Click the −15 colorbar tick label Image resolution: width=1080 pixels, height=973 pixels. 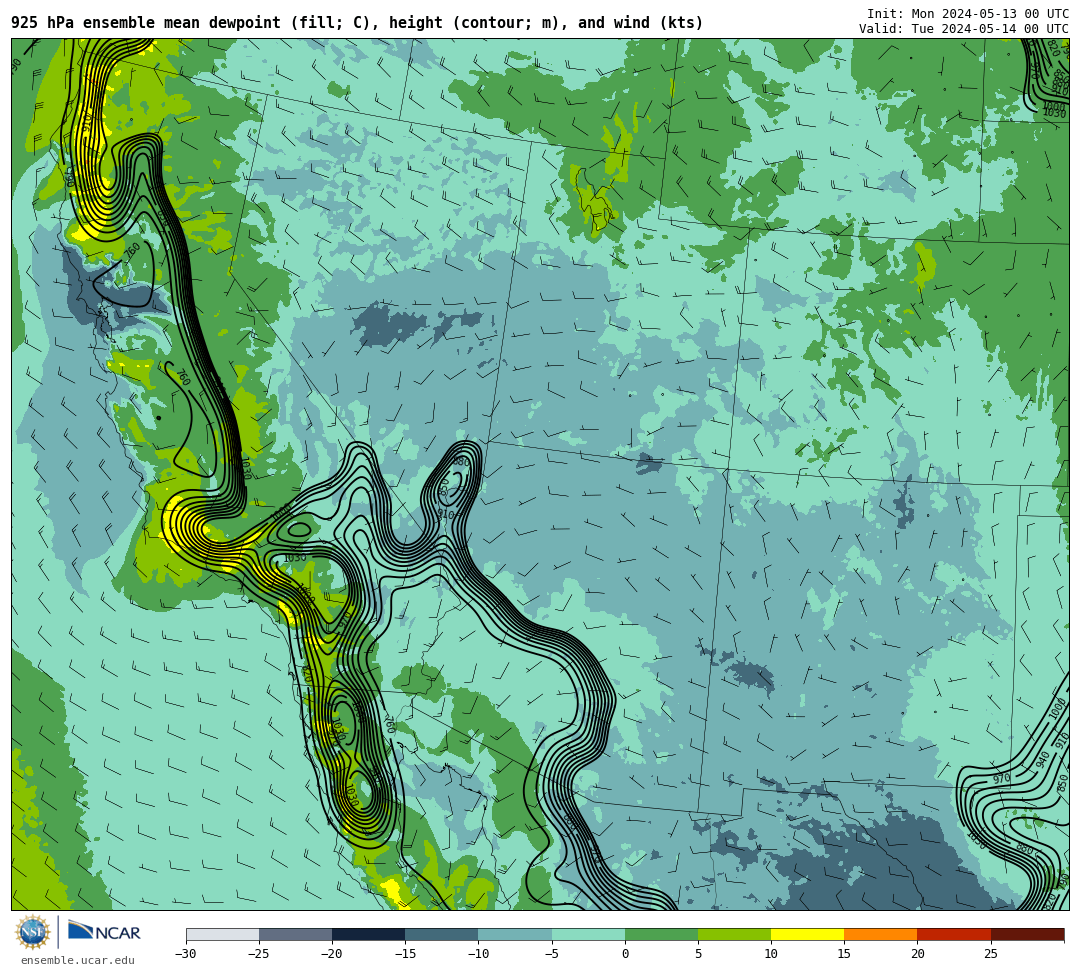point(405,954)
